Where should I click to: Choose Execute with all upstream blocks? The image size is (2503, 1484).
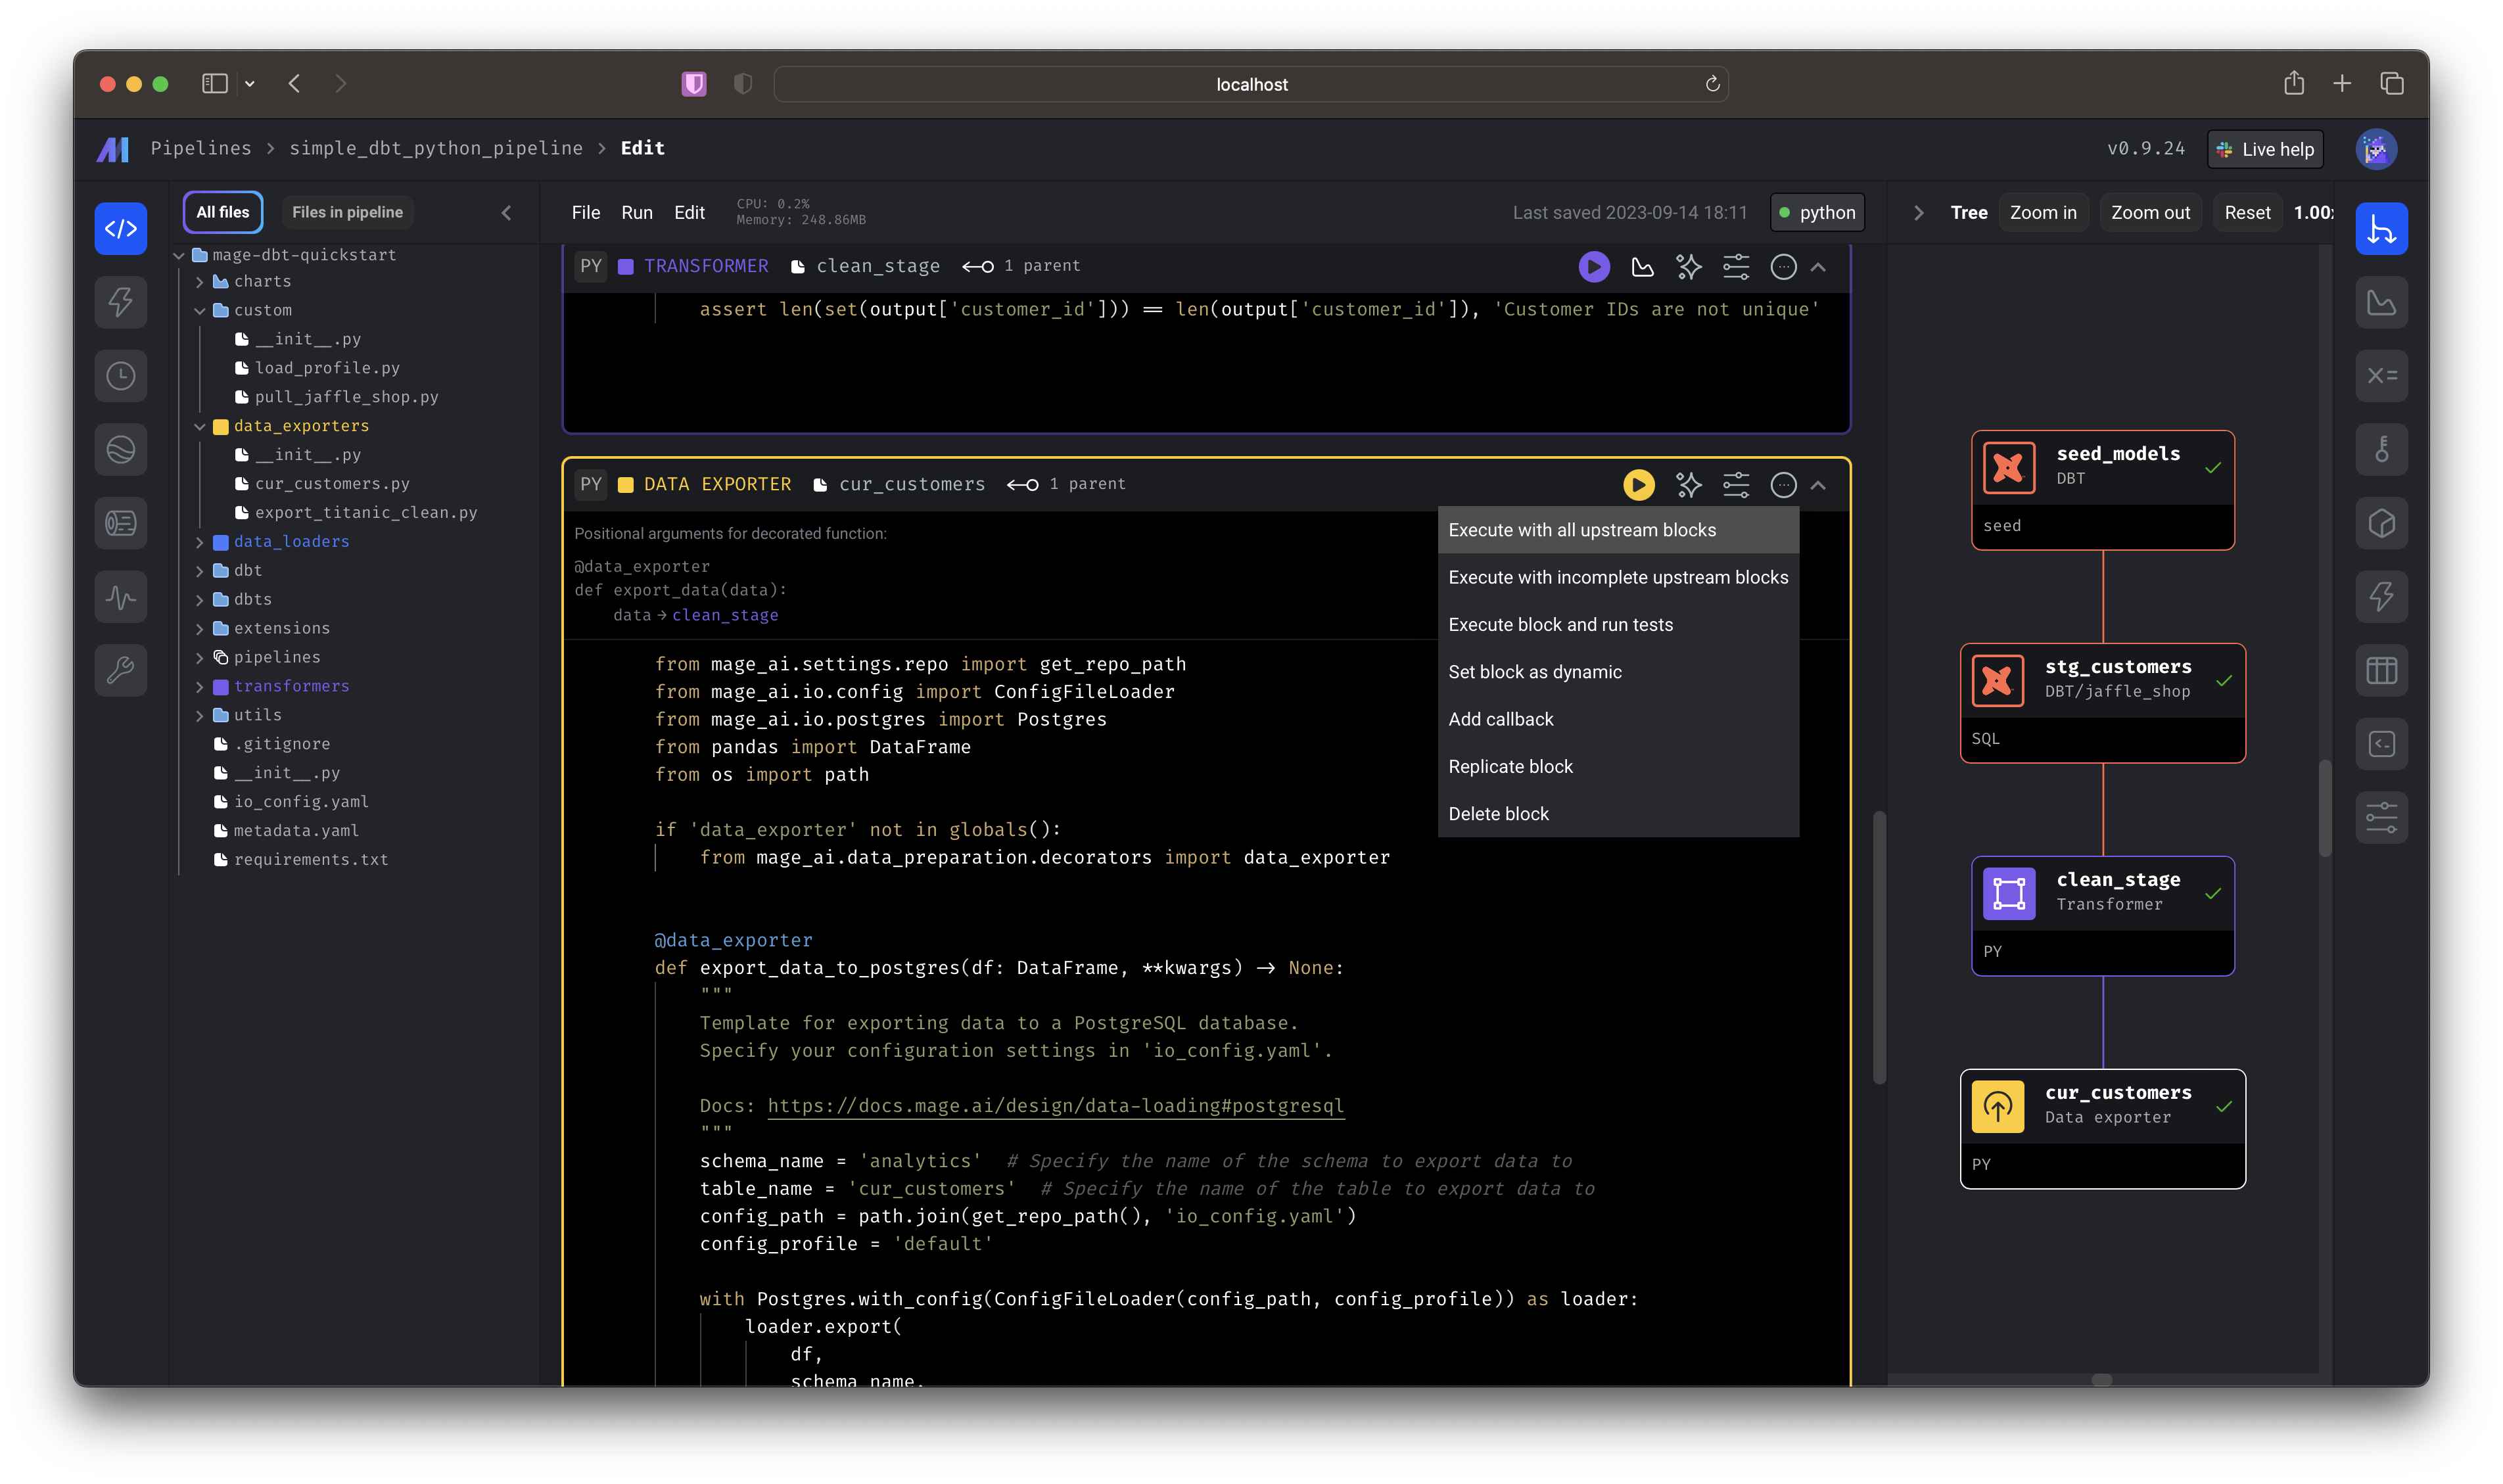pyautogui.click(x=1617, y=530)
